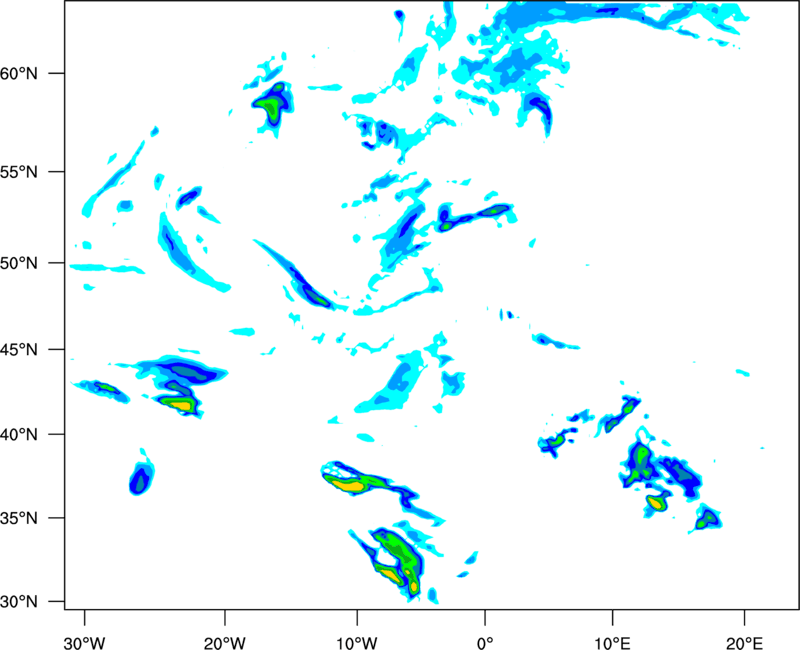Click the 50°N latitude axis label
Viewport: 800px width, 650px height.
19,263
